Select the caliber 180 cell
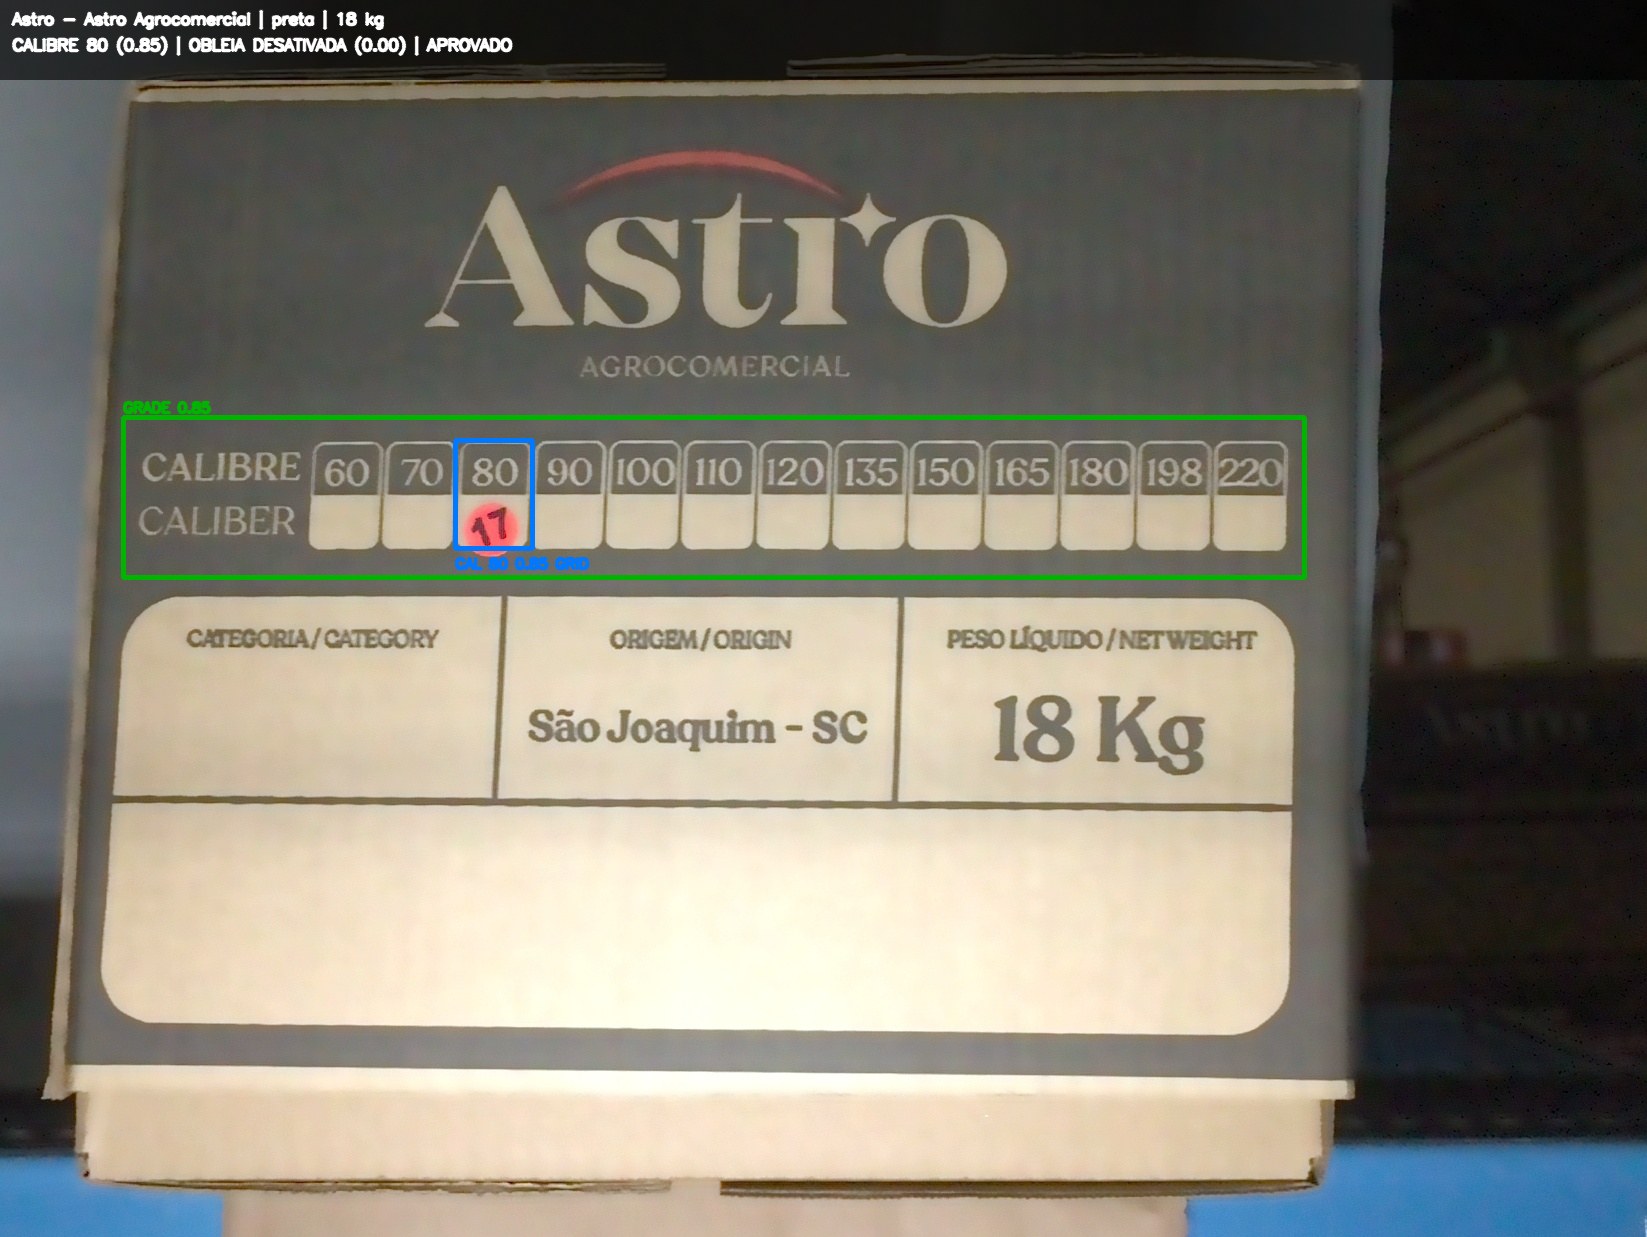1647x1237 pixels. point(1097,495)
